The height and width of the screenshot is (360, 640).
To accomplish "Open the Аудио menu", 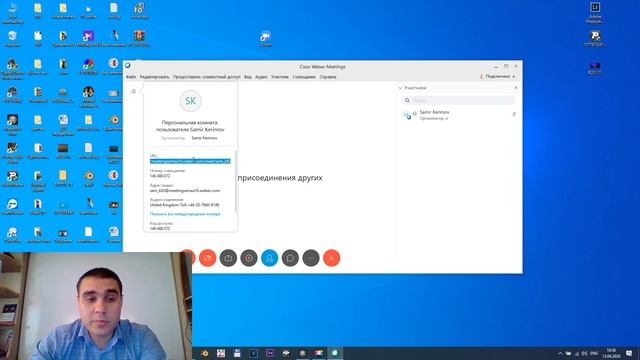I will 261,77.
